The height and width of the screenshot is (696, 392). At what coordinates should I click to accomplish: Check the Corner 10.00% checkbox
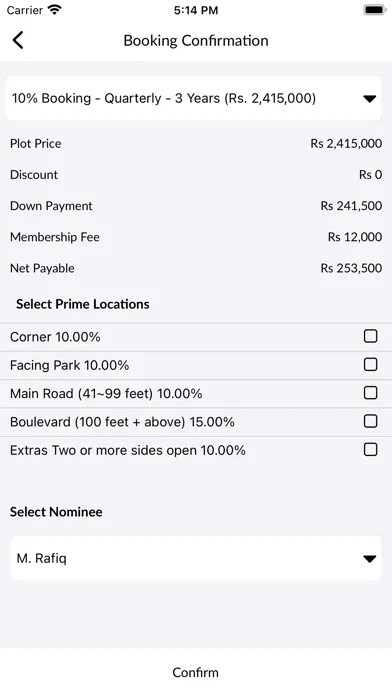(x=370, y=336)
